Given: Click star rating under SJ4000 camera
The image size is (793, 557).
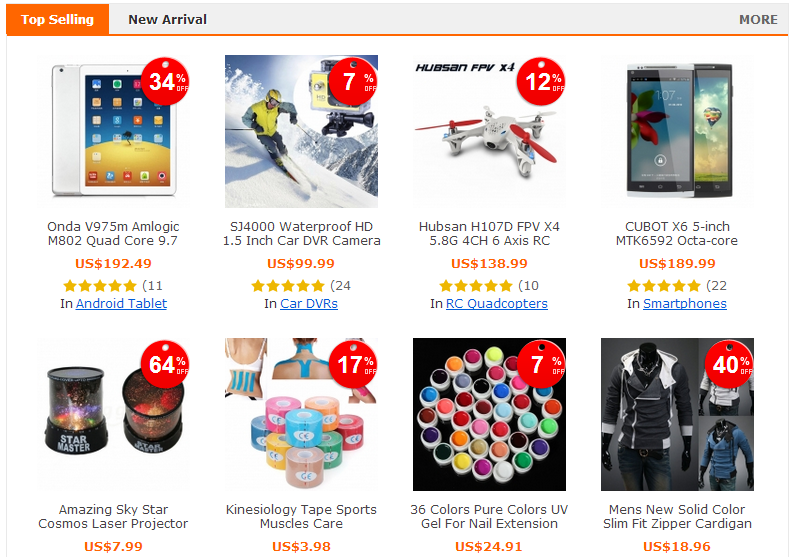Looking at the screenshot, I should 288,286.
